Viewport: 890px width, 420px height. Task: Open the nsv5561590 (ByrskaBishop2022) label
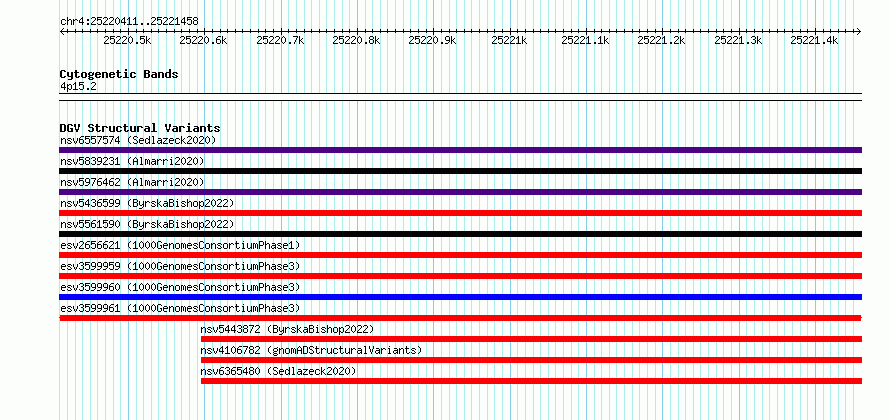[147, 224]
